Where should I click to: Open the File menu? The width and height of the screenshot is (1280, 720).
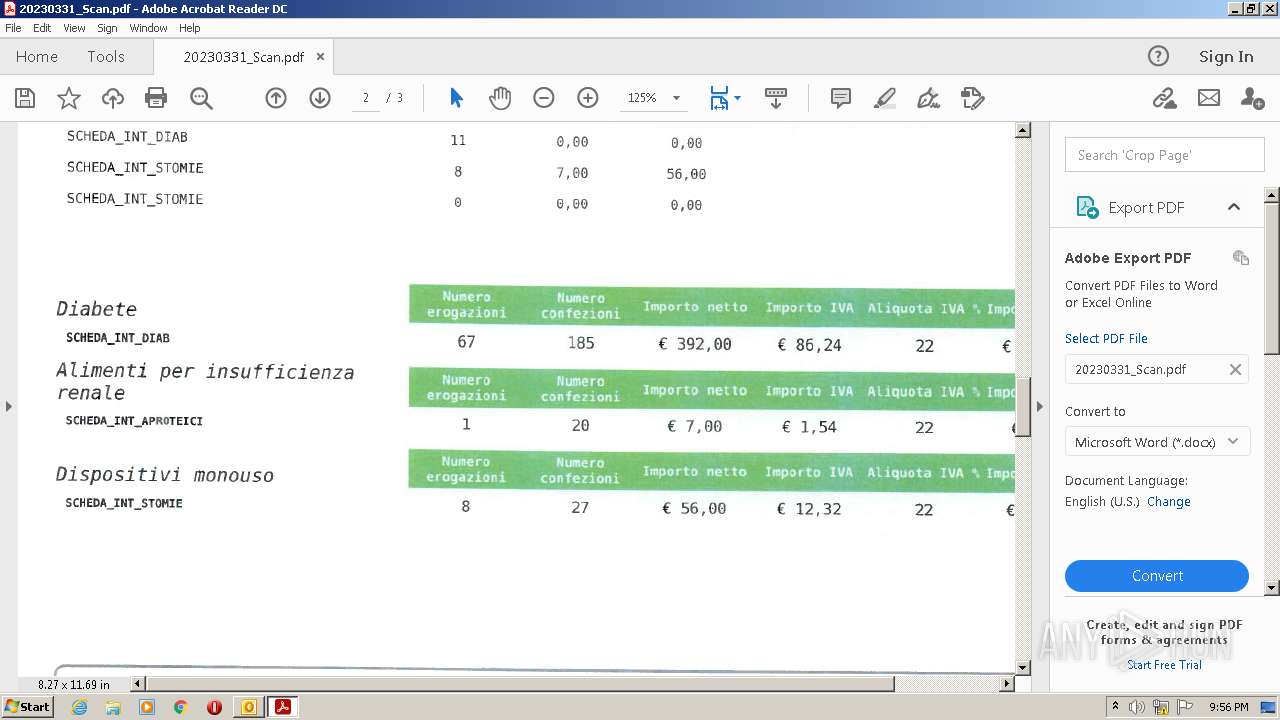tap(13, 28)
